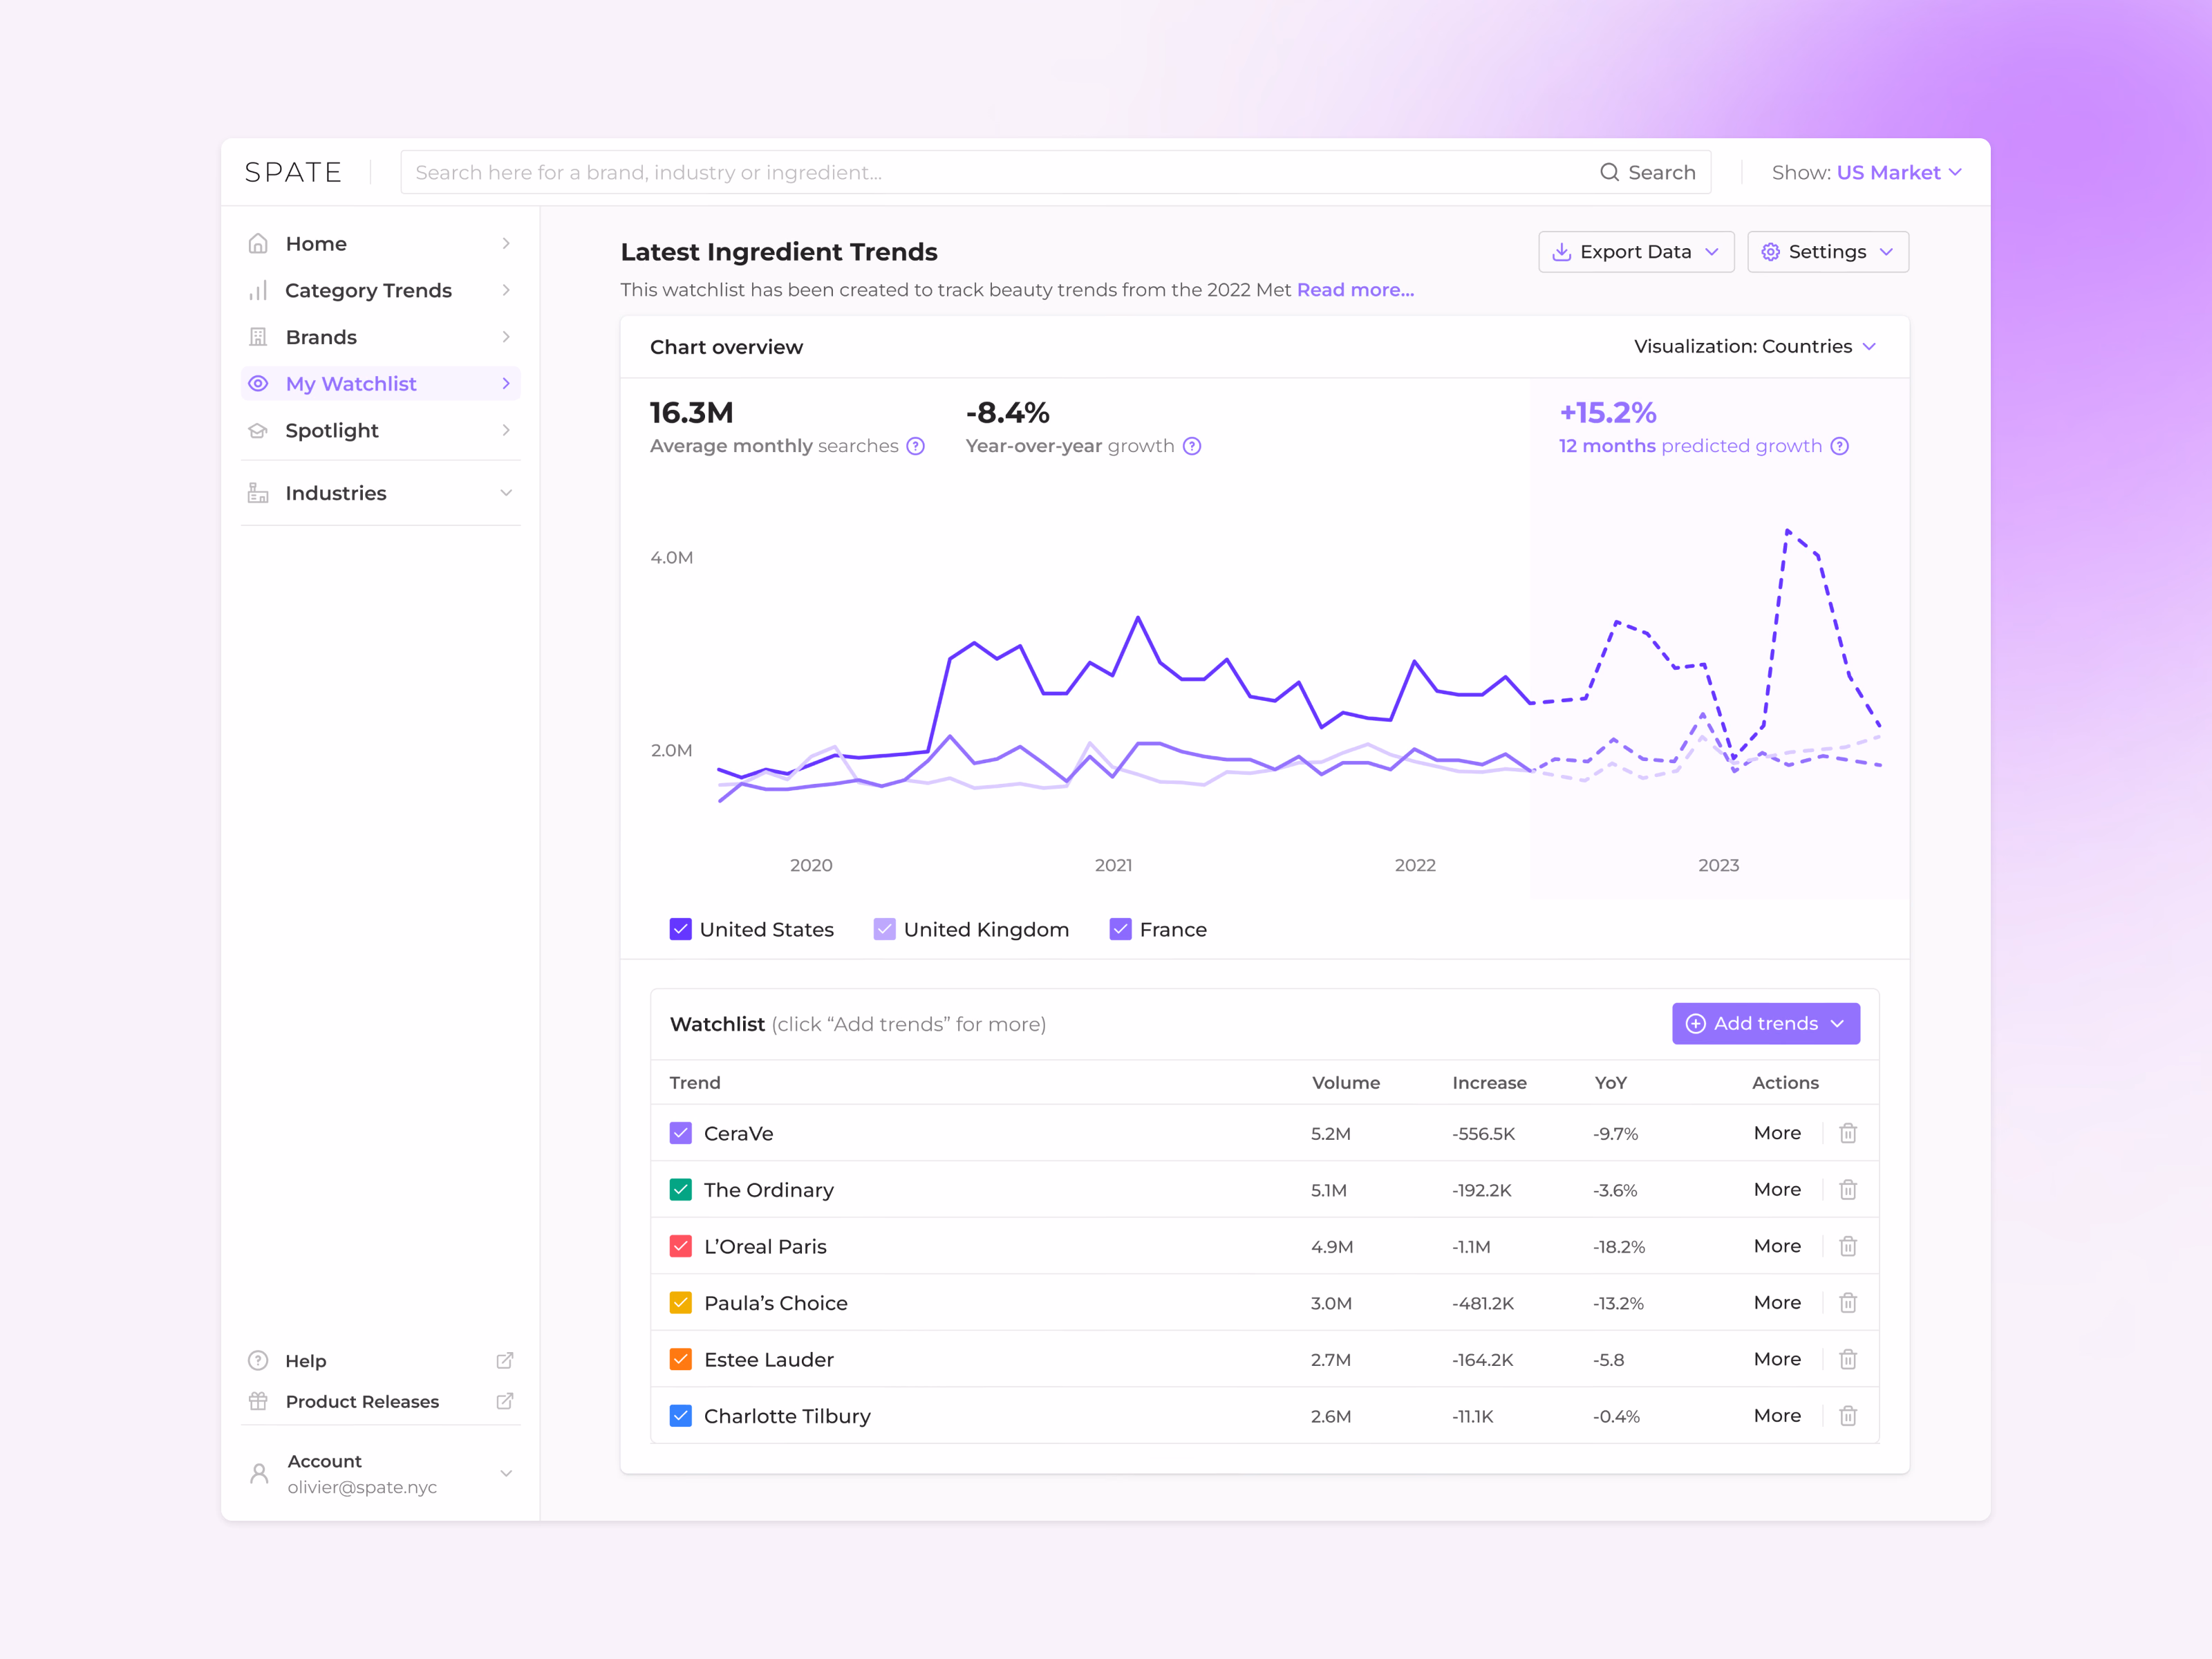The height and width of the screenshot is (1659, 2212).
Task: Open info tooltip for 12 months predicted growth
Action: (x=1839, y=446)
